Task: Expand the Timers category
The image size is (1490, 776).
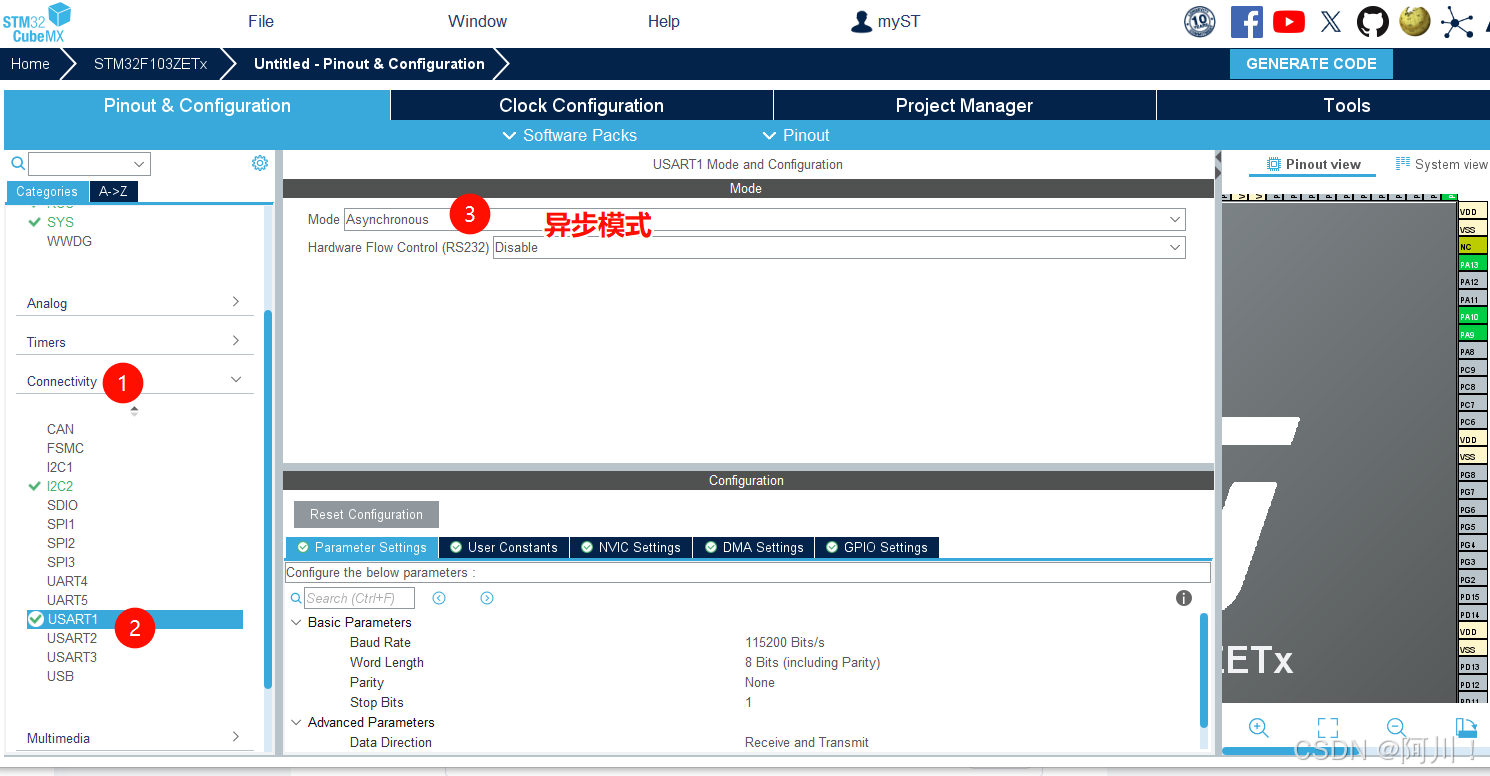Action: click(134, 342)
